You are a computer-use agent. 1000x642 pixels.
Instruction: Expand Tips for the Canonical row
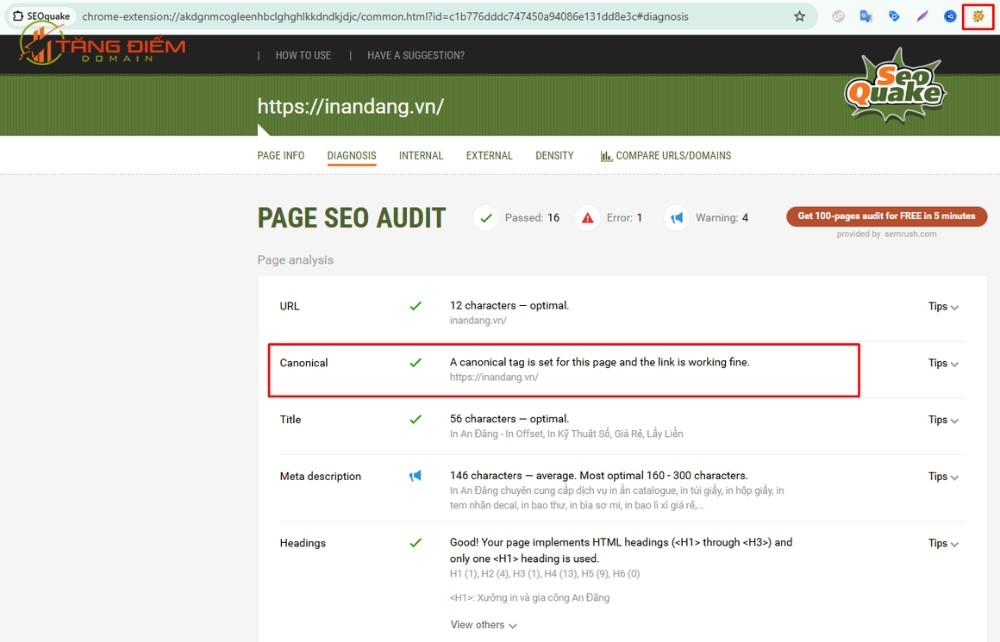pos(943,363)
